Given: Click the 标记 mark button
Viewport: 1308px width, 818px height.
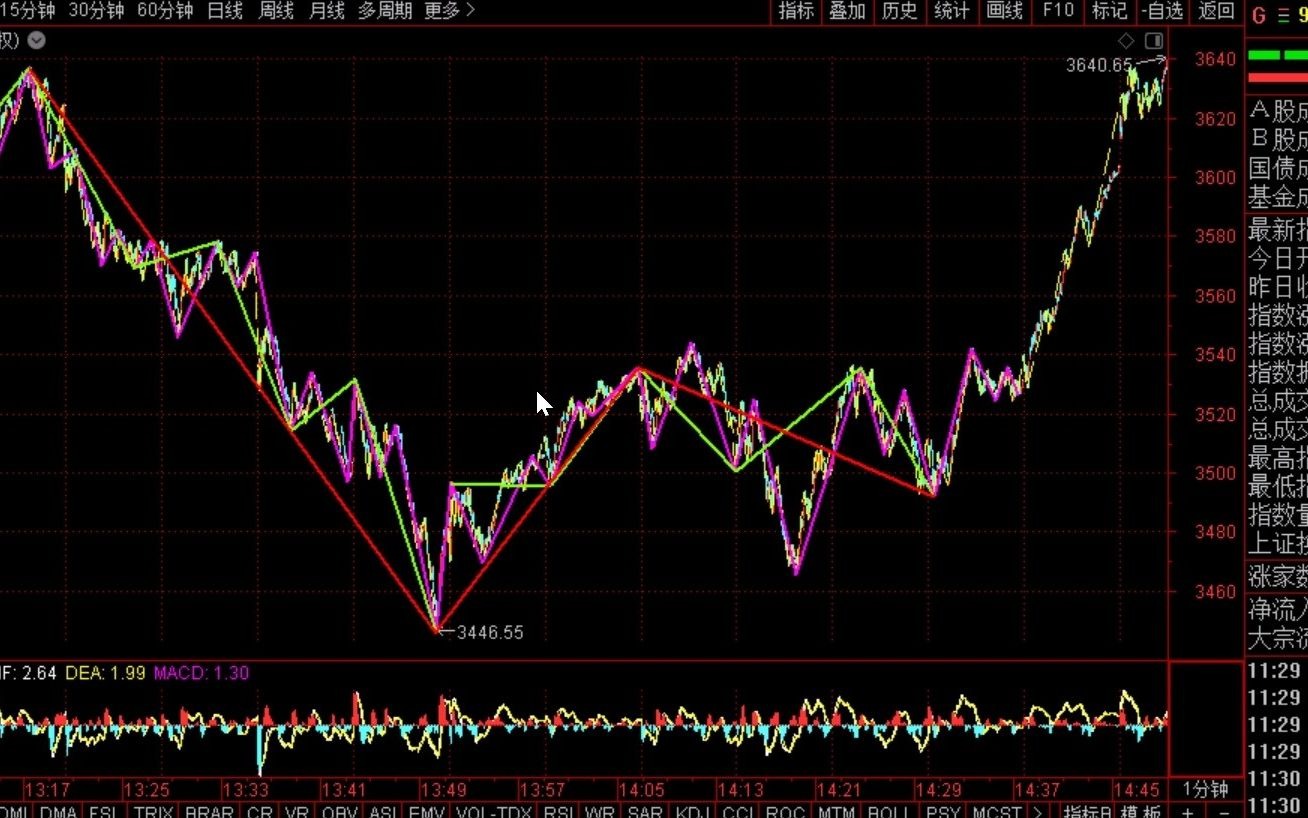Looking at the screenshot, I should pos(1109,11).
